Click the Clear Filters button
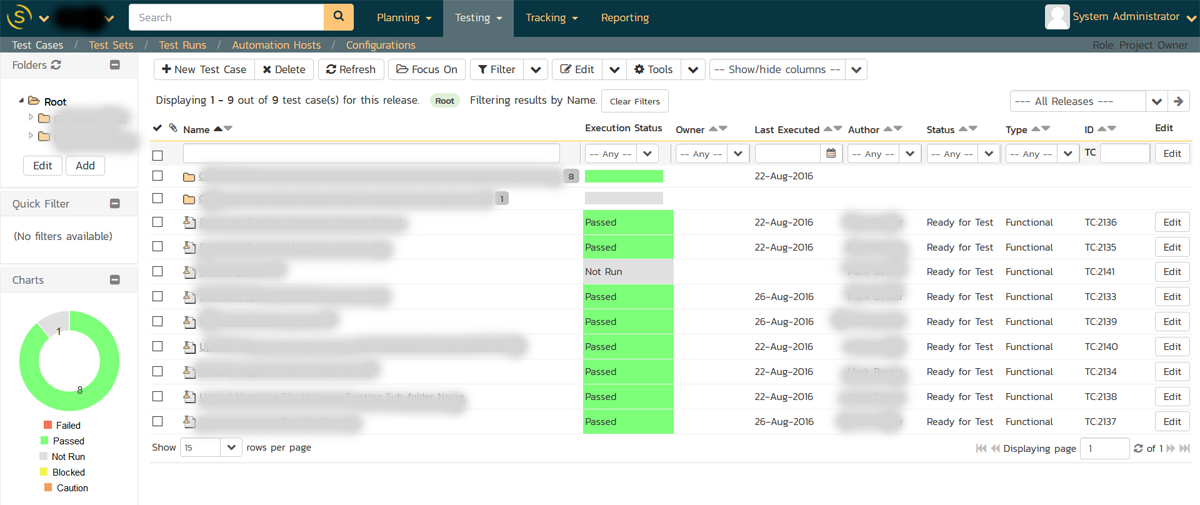 634,102
